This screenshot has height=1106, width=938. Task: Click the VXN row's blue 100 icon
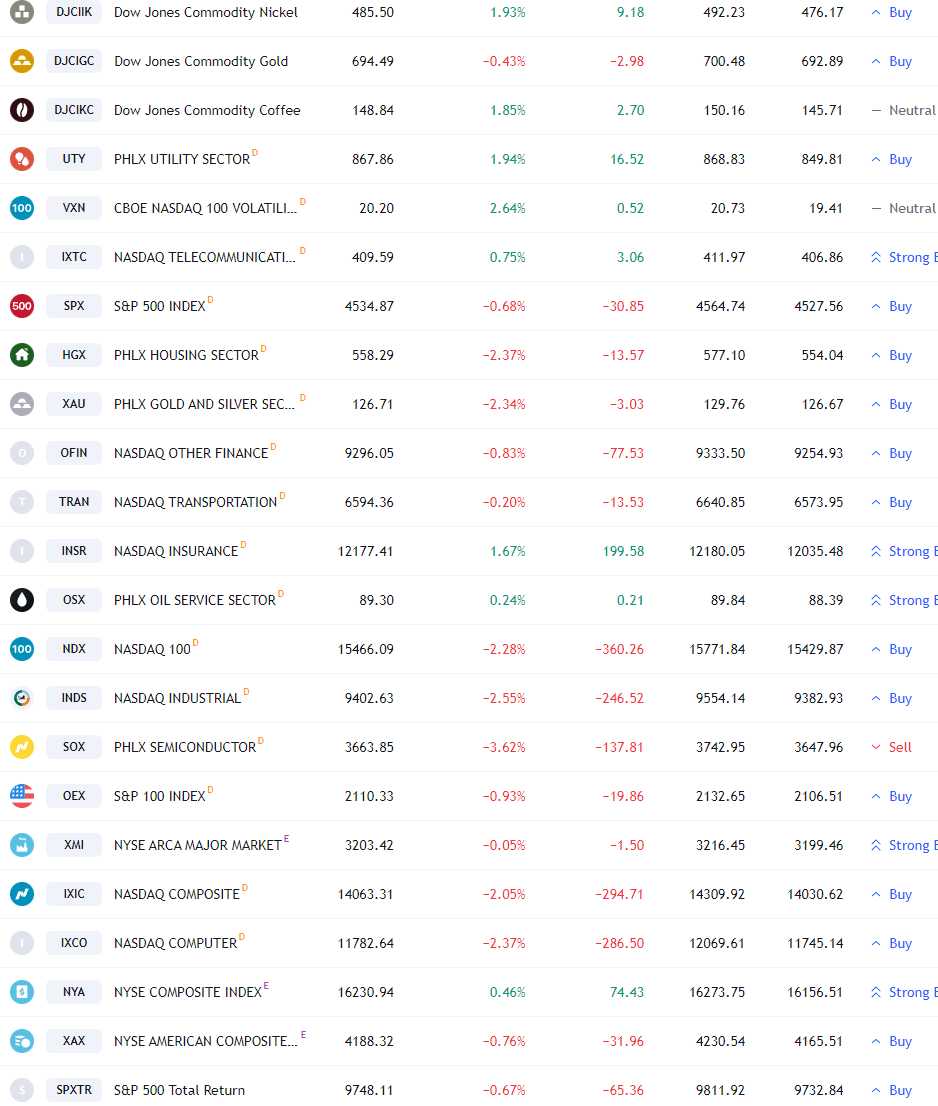click(x=22, y=208)
